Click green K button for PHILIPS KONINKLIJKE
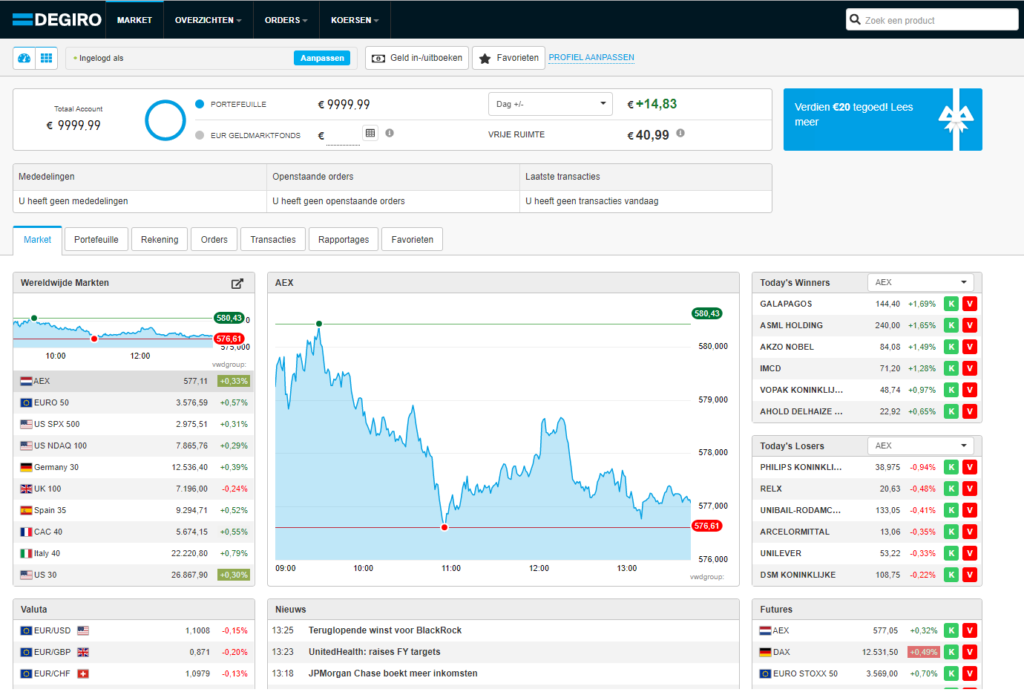Viewport: 1024px width, 695px height. coord(952,467)
